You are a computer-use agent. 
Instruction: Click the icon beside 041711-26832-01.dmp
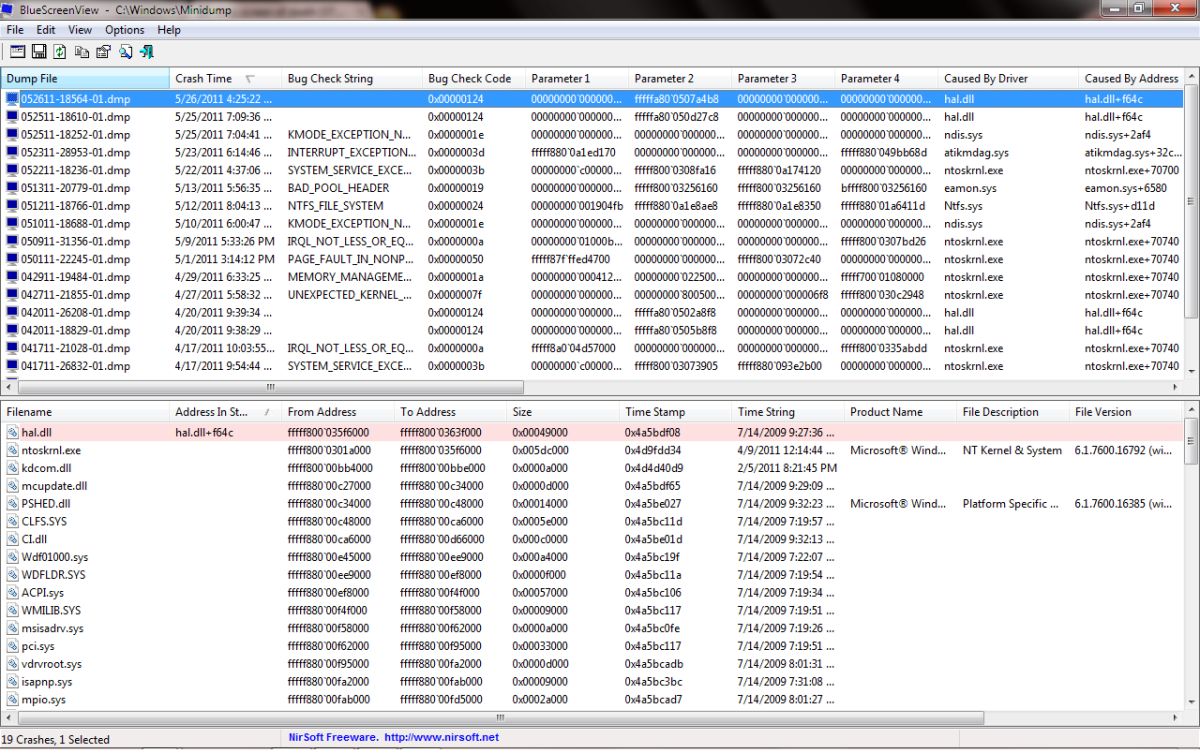[x=12, y=366]
